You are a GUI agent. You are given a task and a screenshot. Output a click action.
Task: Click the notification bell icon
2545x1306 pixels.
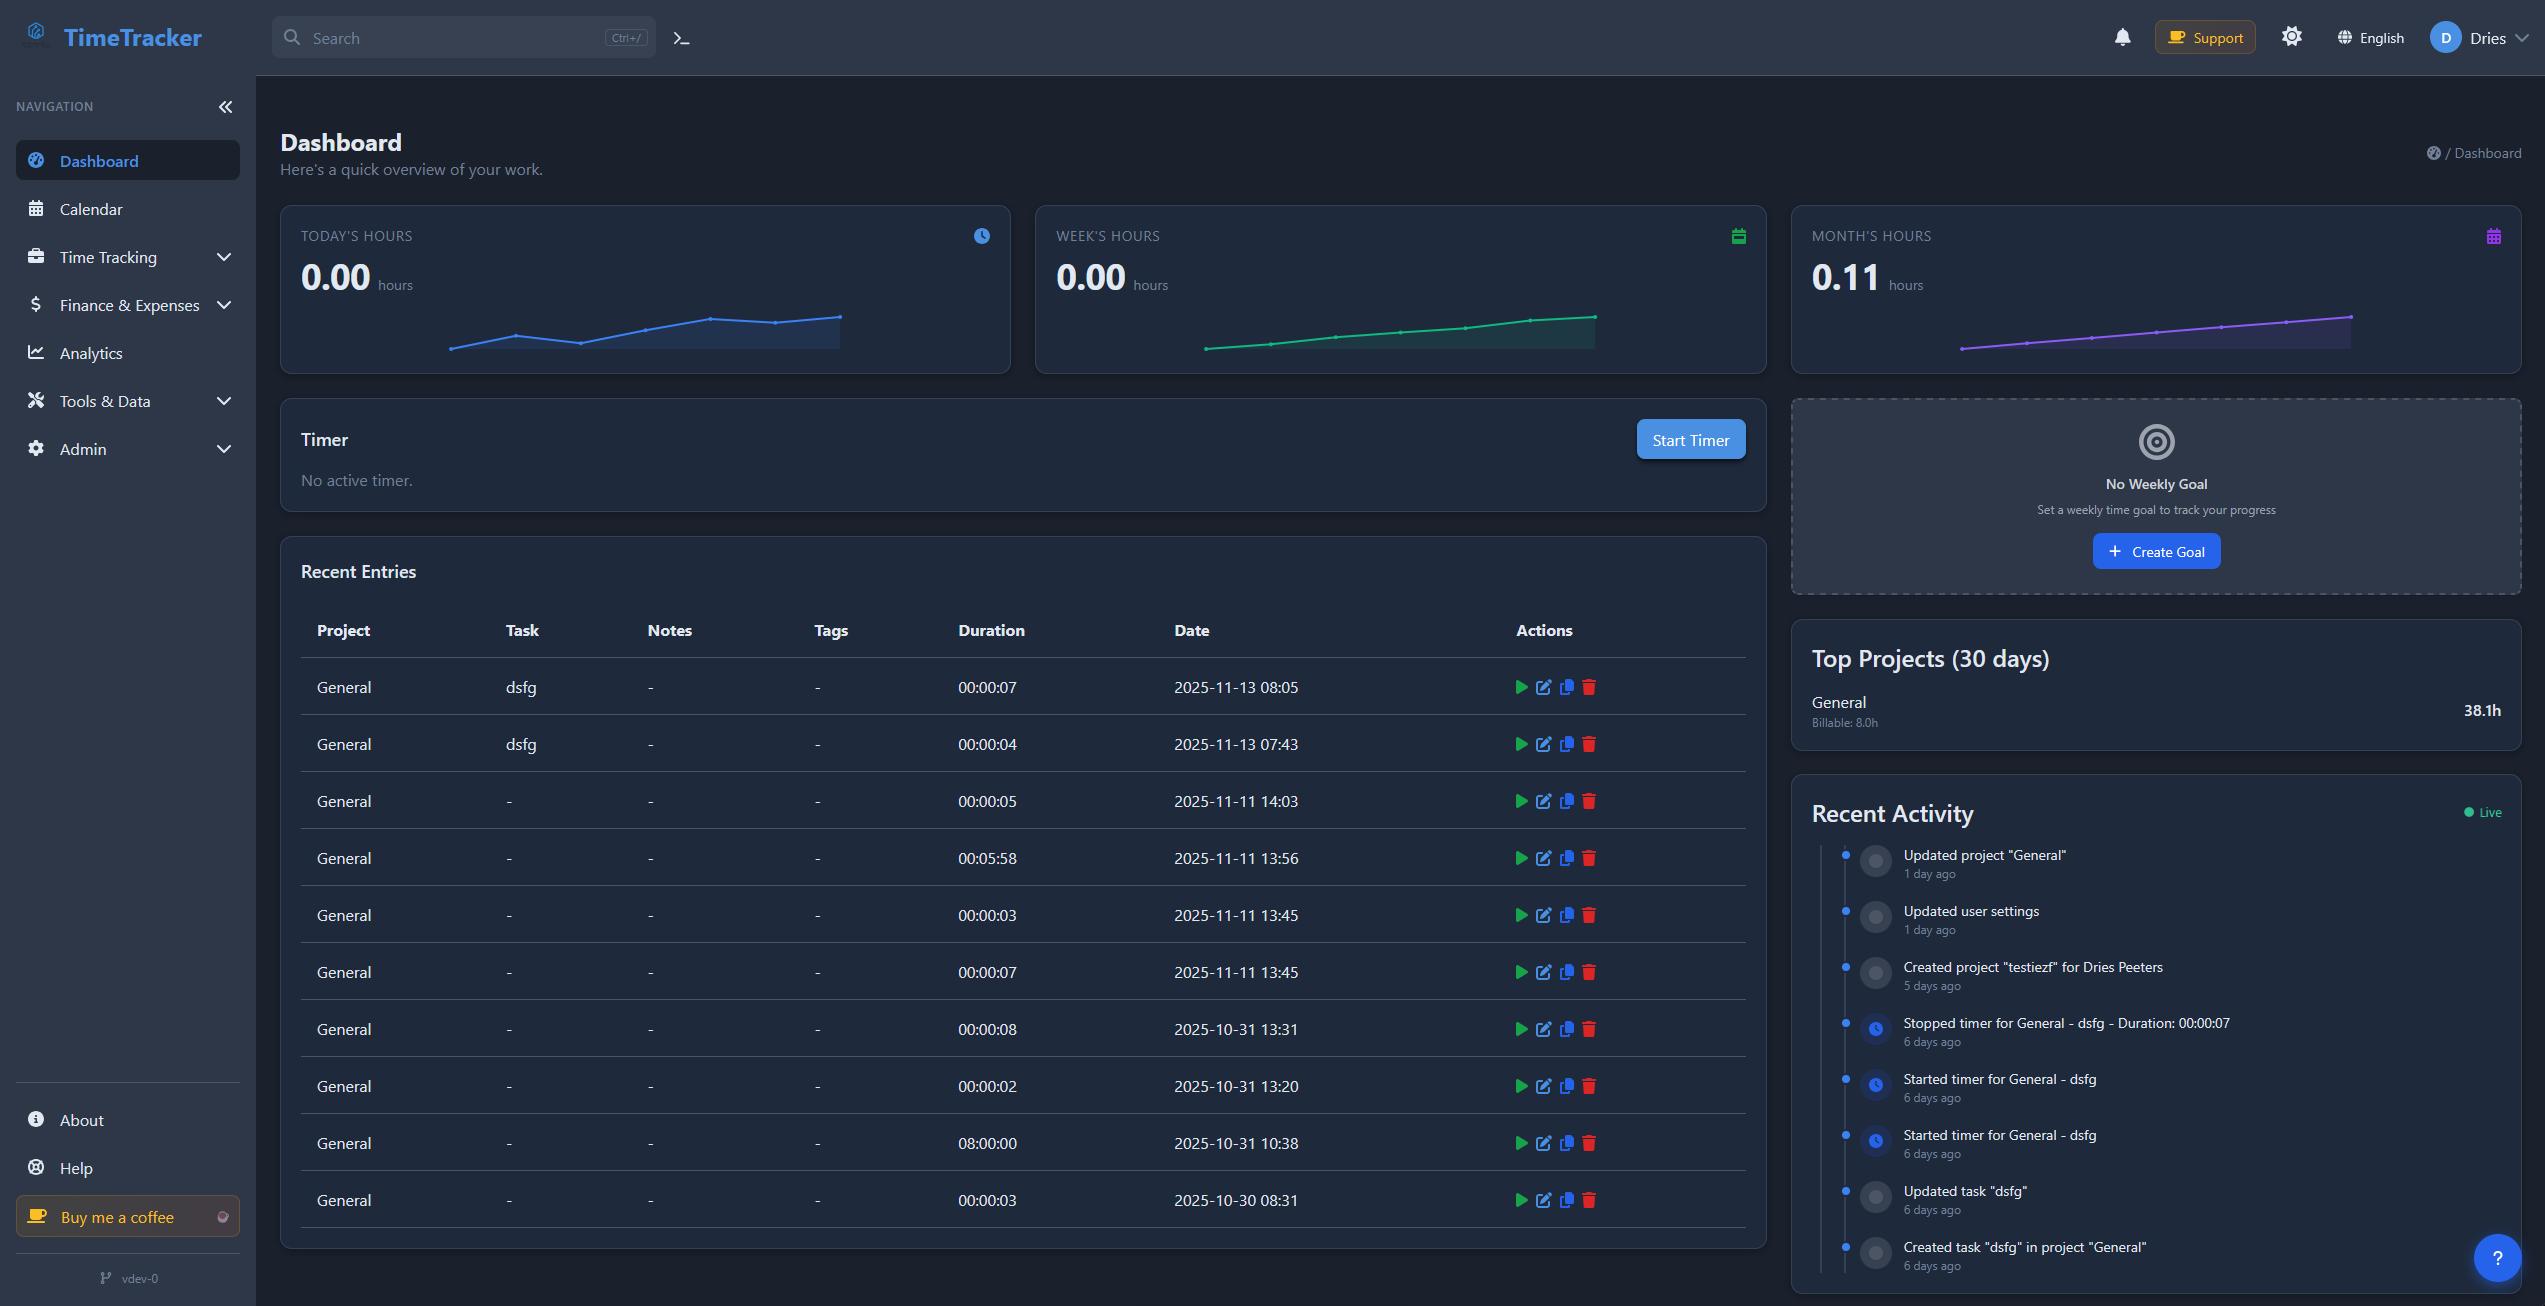click(2122, 37)
